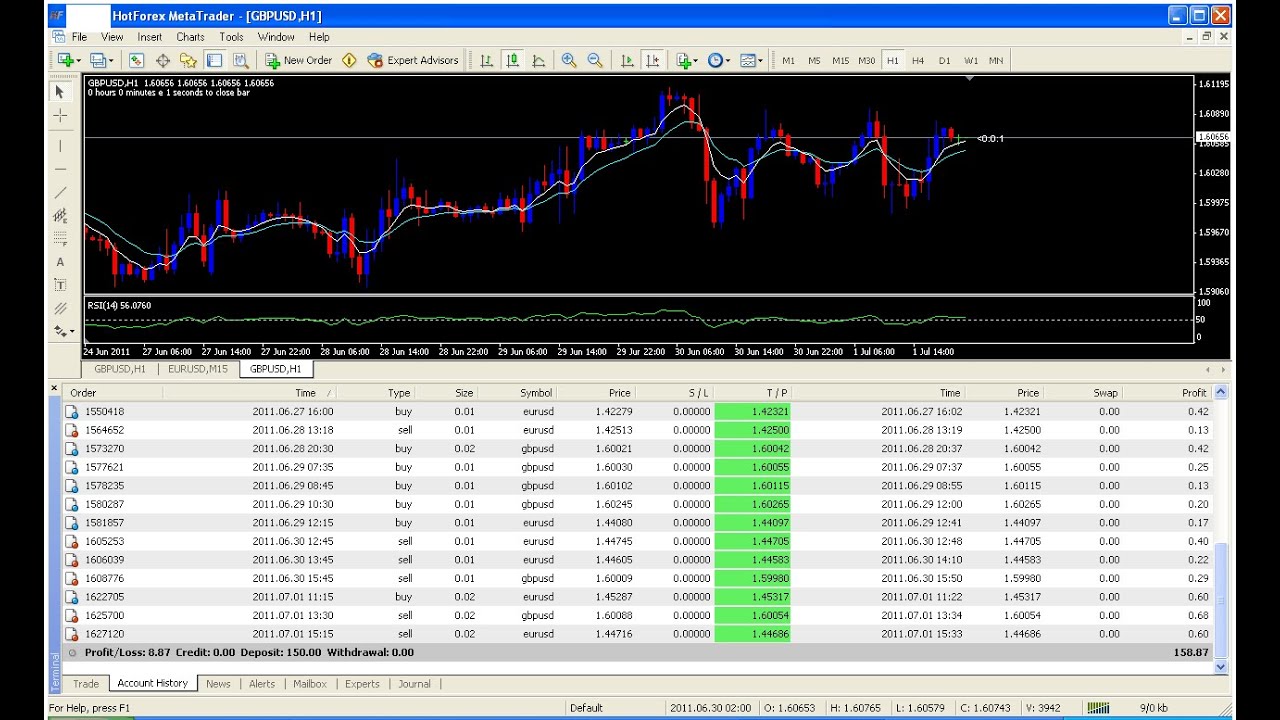Open the Journal terminal tab
Screen dimensions: 1280x720
[x=414, y=684]
